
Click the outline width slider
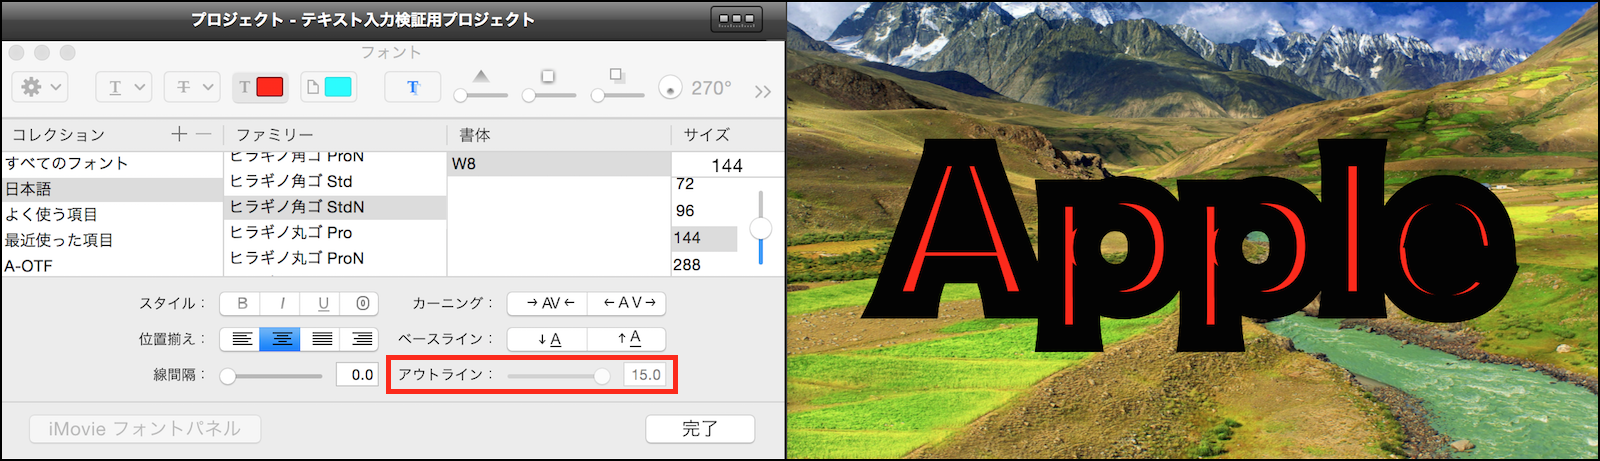(558, 376)
